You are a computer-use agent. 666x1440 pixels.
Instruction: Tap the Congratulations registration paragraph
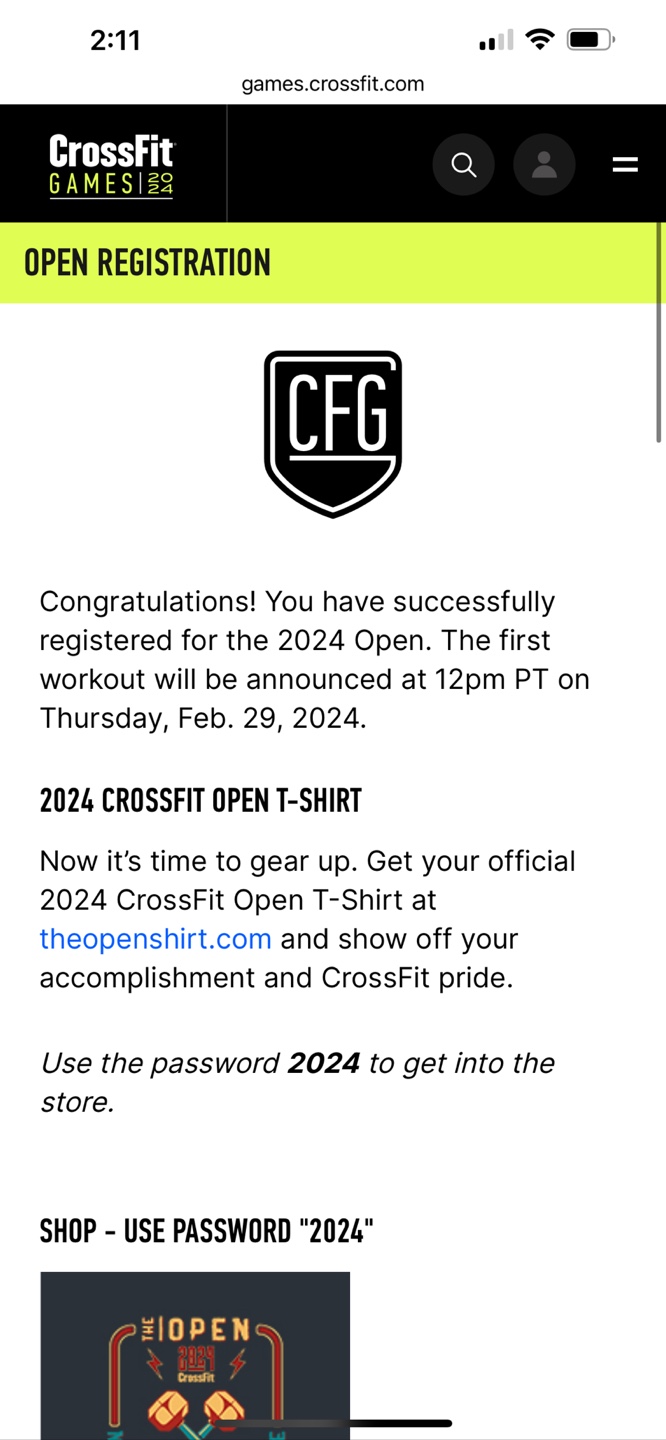coord(315,660)
